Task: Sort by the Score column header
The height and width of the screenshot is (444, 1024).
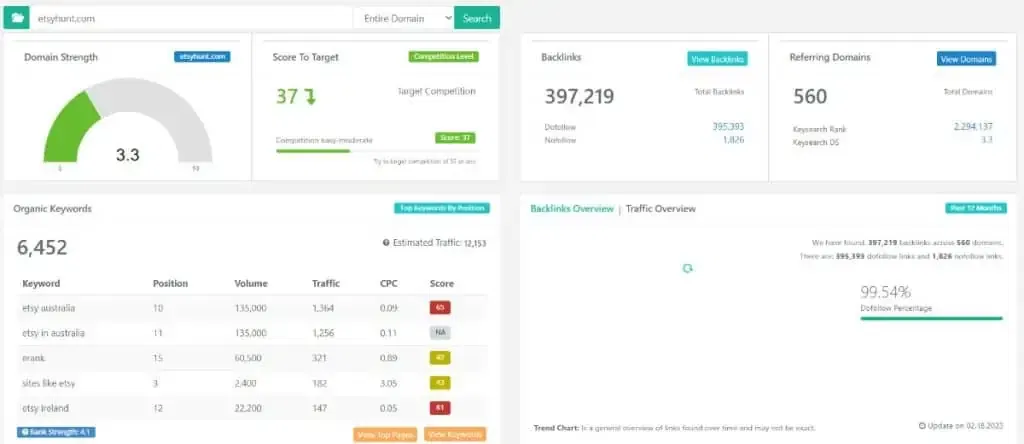Action: [x=442, y=283]
